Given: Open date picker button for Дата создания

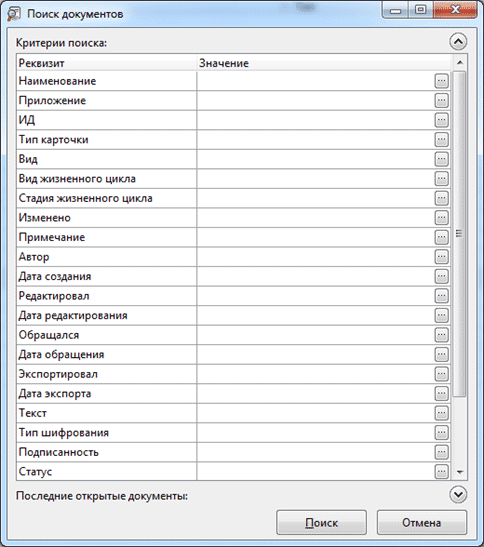Looking at the screenshot, I should [x=441, y=276].
